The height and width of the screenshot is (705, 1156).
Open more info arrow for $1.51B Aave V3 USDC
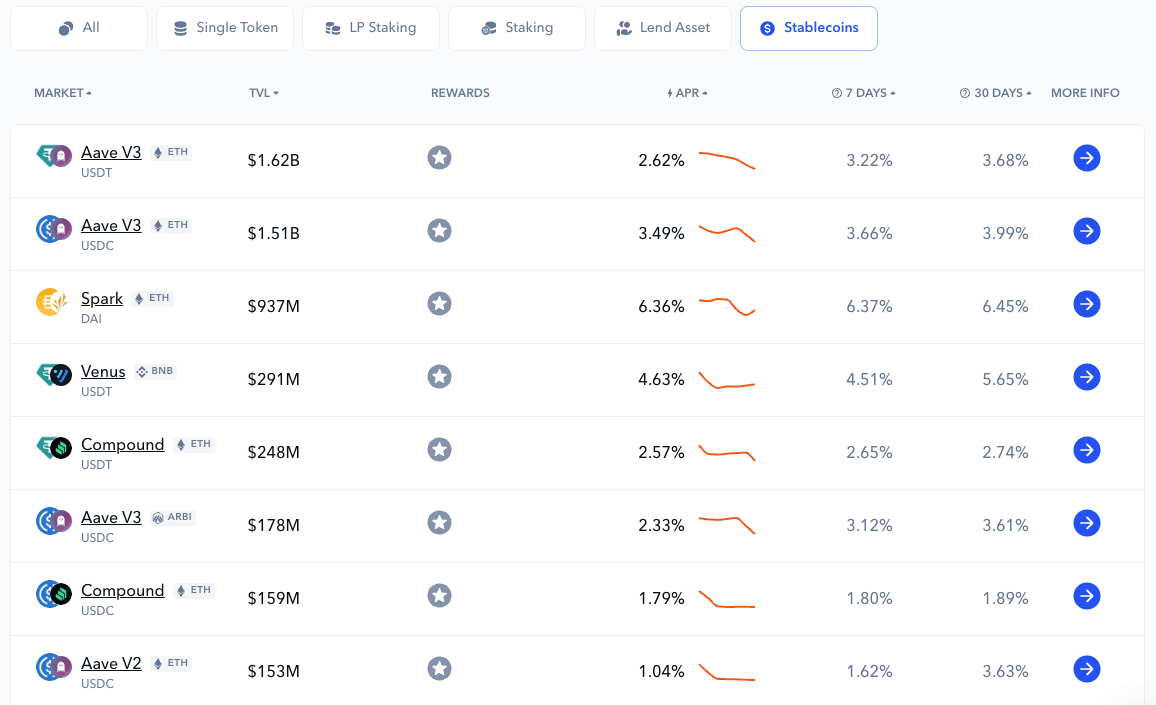(1087, 231)
